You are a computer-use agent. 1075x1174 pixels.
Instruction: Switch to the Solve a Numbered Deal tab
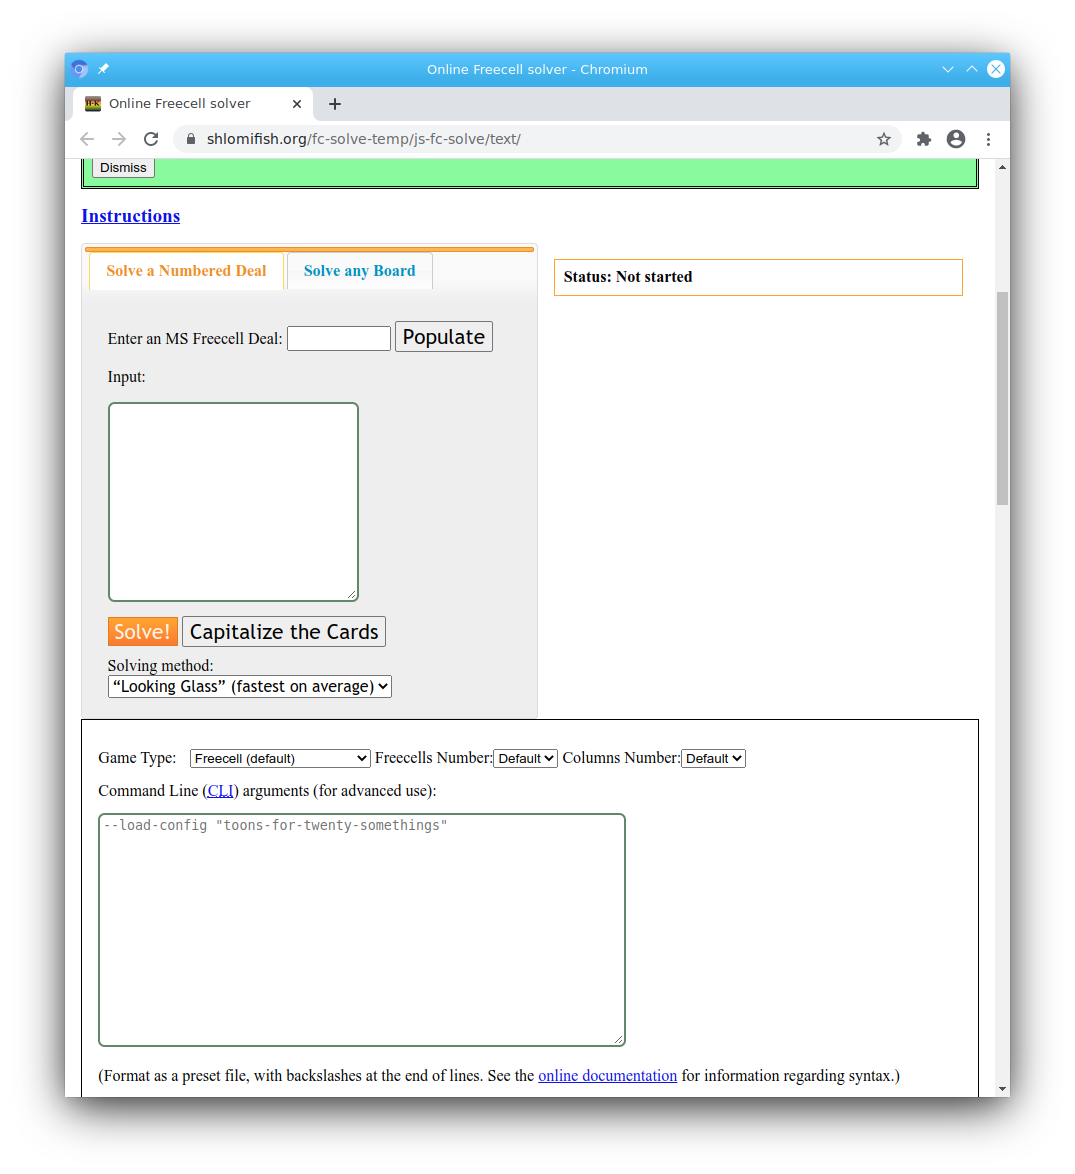click(186, 271)
